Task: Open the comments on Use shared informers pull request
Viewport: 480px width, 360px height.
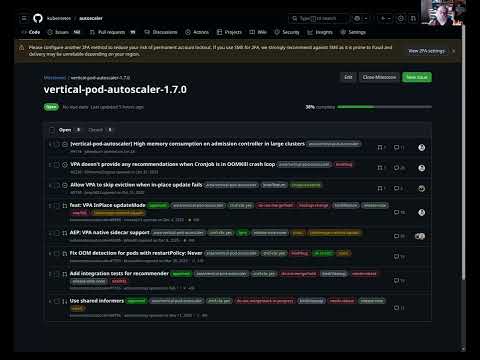Action: (x=399, y=308)
